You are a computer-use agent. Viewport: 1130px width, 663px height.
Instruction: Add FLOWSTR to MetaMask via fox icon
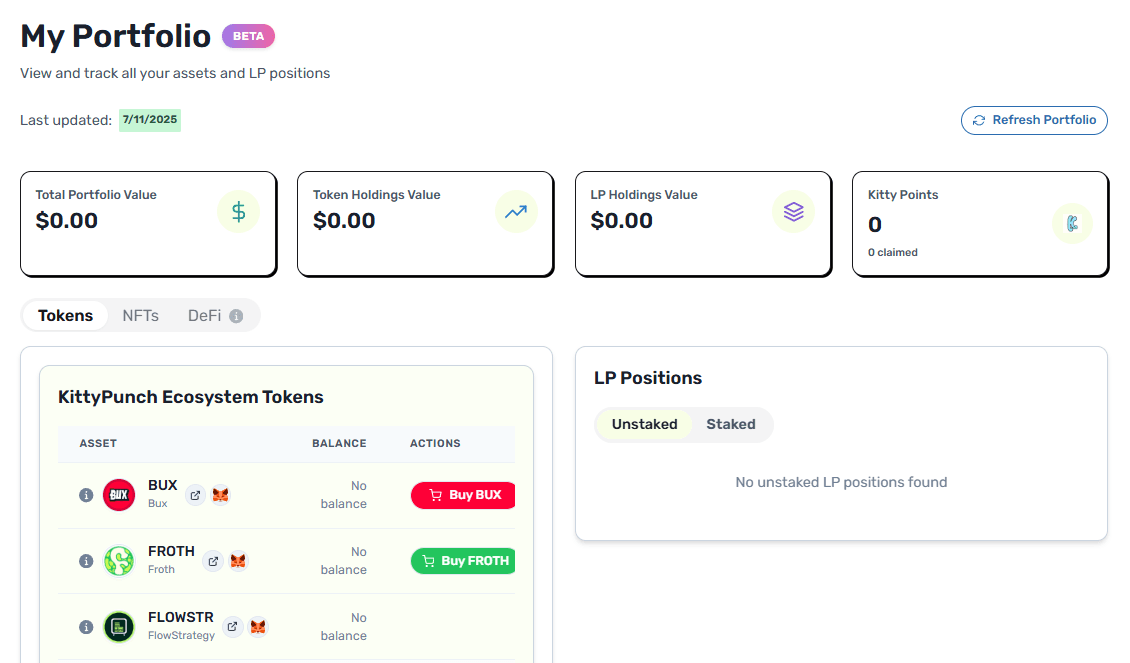point(258,627)
